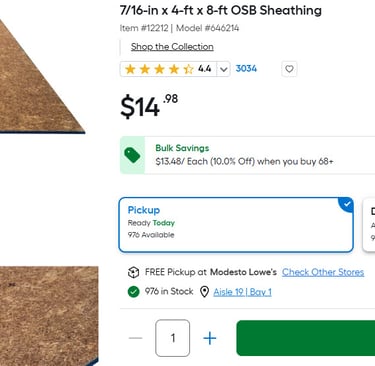
Task: Click the green in-stock checkmark icon
Action: tap(133, 292)
